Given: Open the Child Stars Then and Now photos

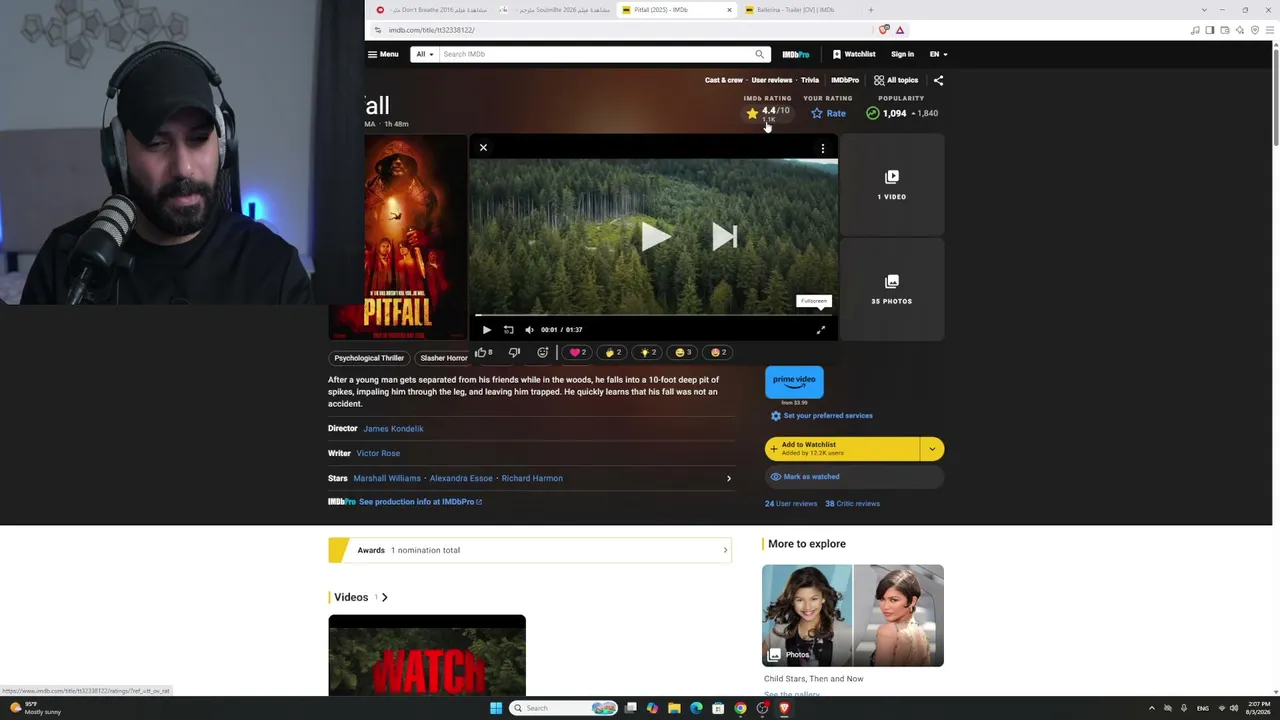Looking at the screenshot, I should tap(853, 616).
